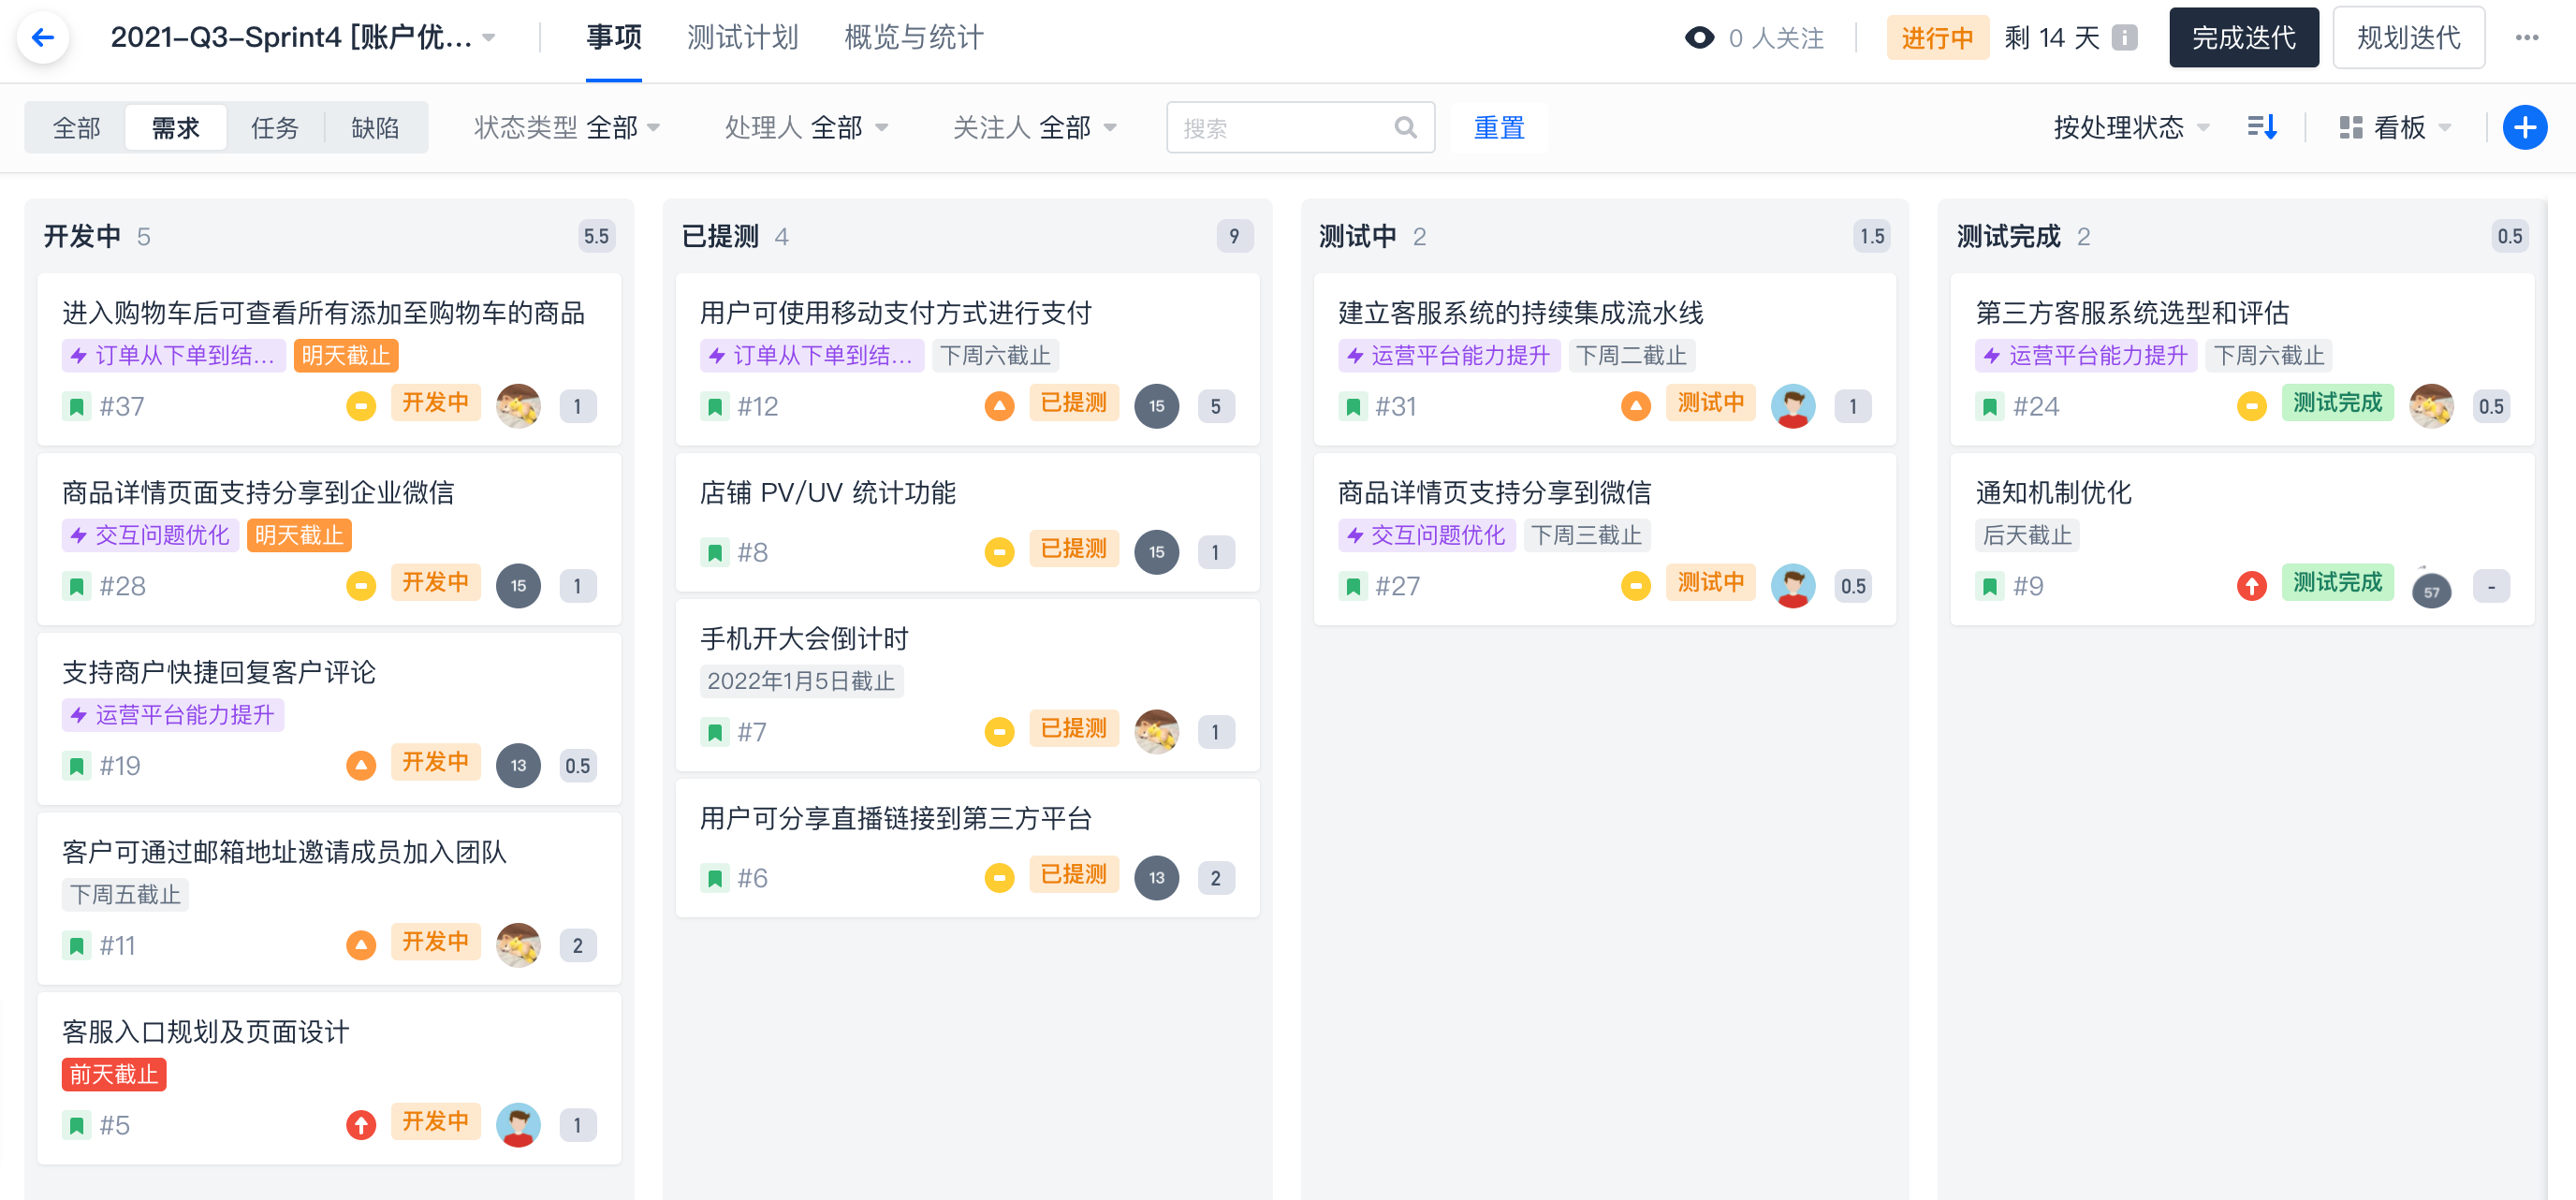Expand the sprint title dropdown arrow

489,38
